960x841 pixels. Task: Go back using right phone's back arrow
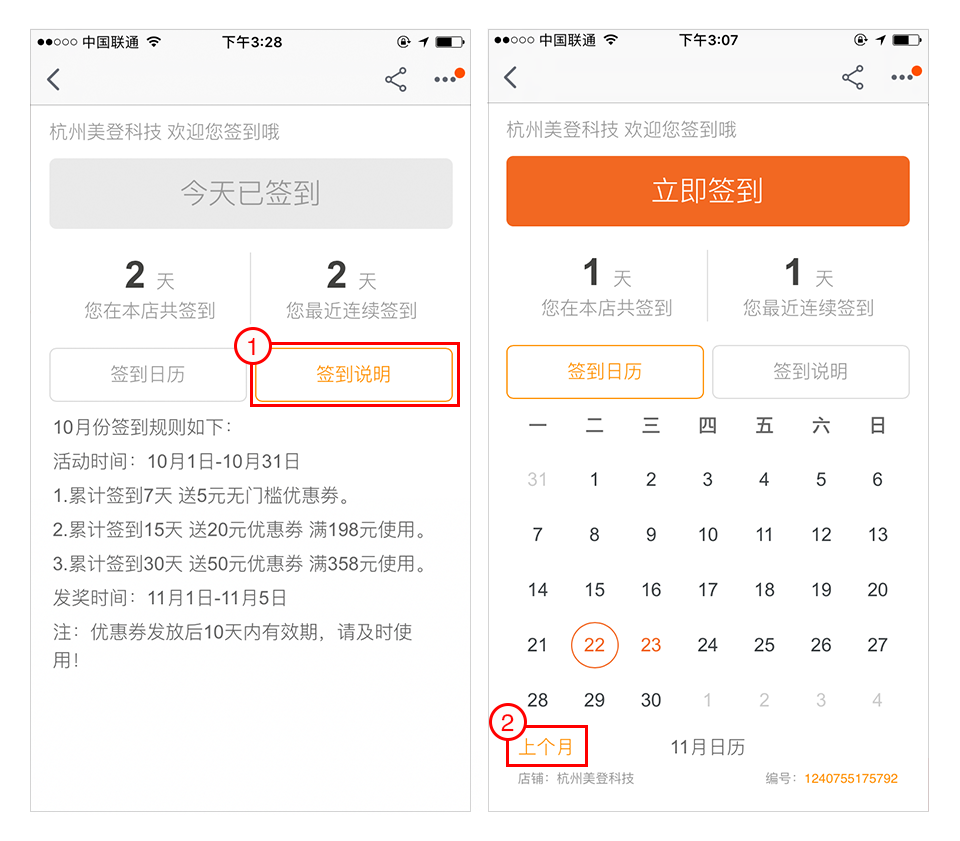tap(511, 77)
